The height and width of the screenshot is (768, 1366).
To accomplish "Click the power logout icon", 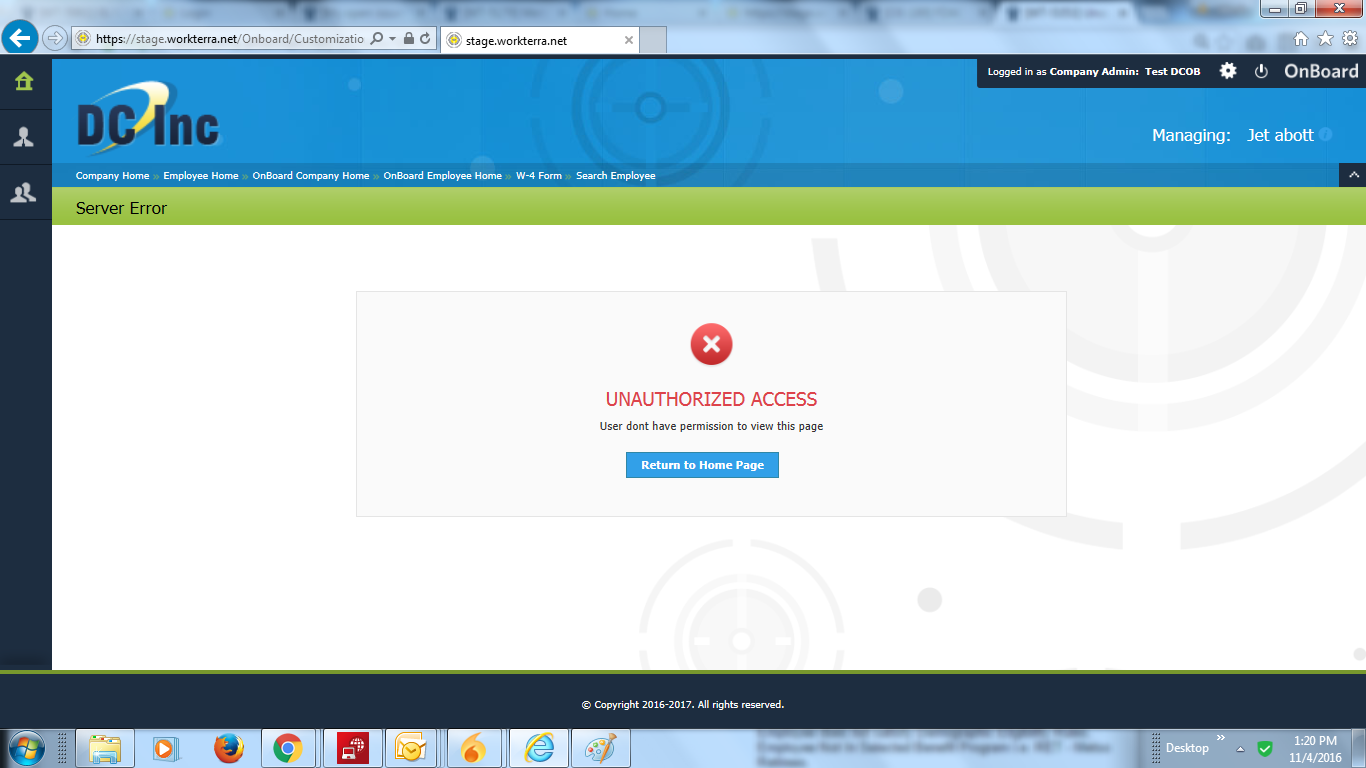I will (x=1261, y=71).
